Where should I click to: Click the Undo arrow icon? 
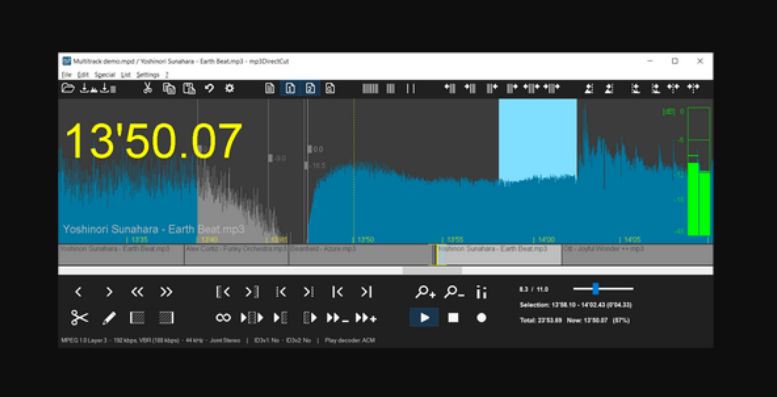point(209,89)
